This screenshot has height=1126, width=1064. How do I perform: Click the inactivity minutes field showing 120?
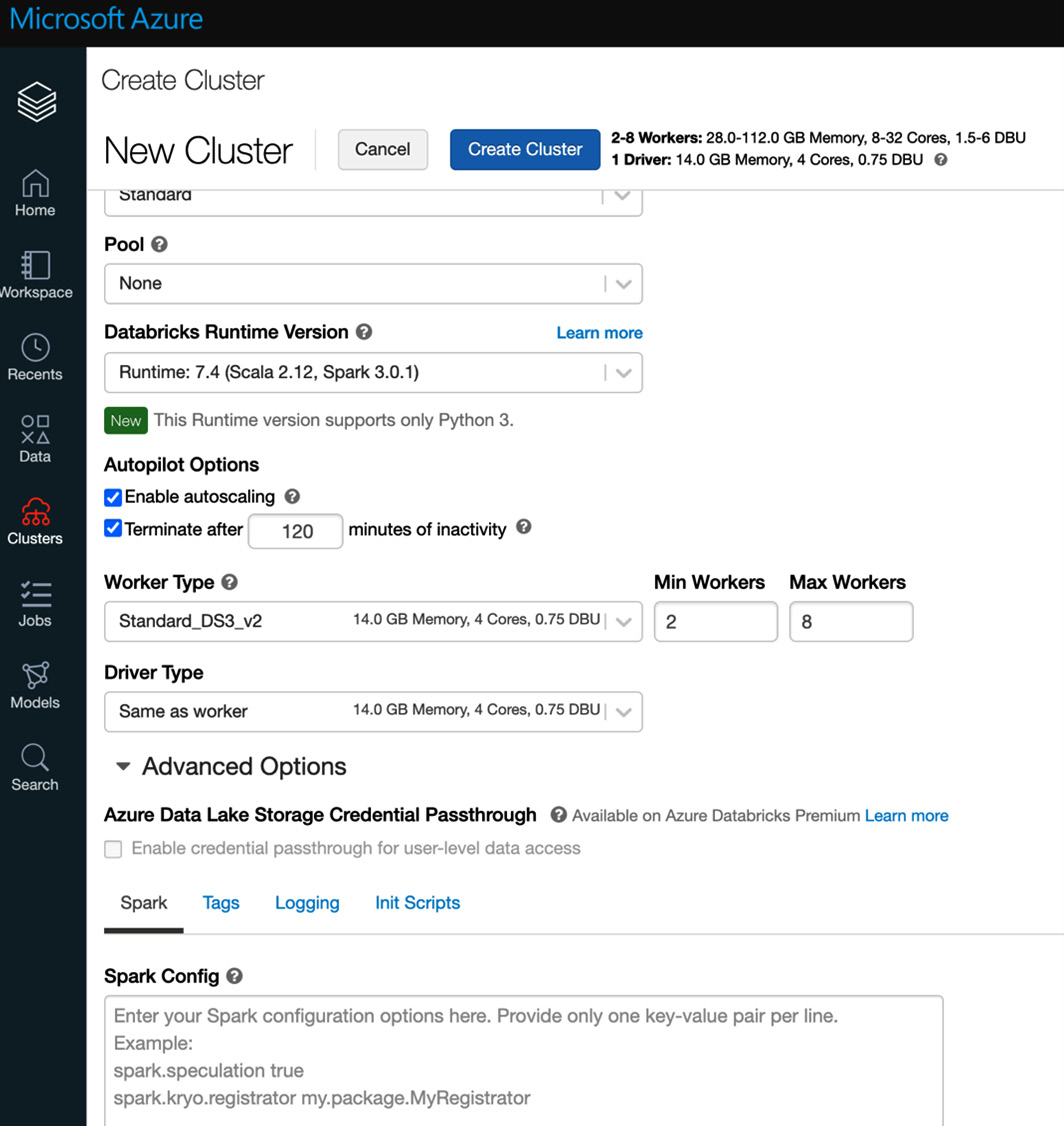pos(296,531)
